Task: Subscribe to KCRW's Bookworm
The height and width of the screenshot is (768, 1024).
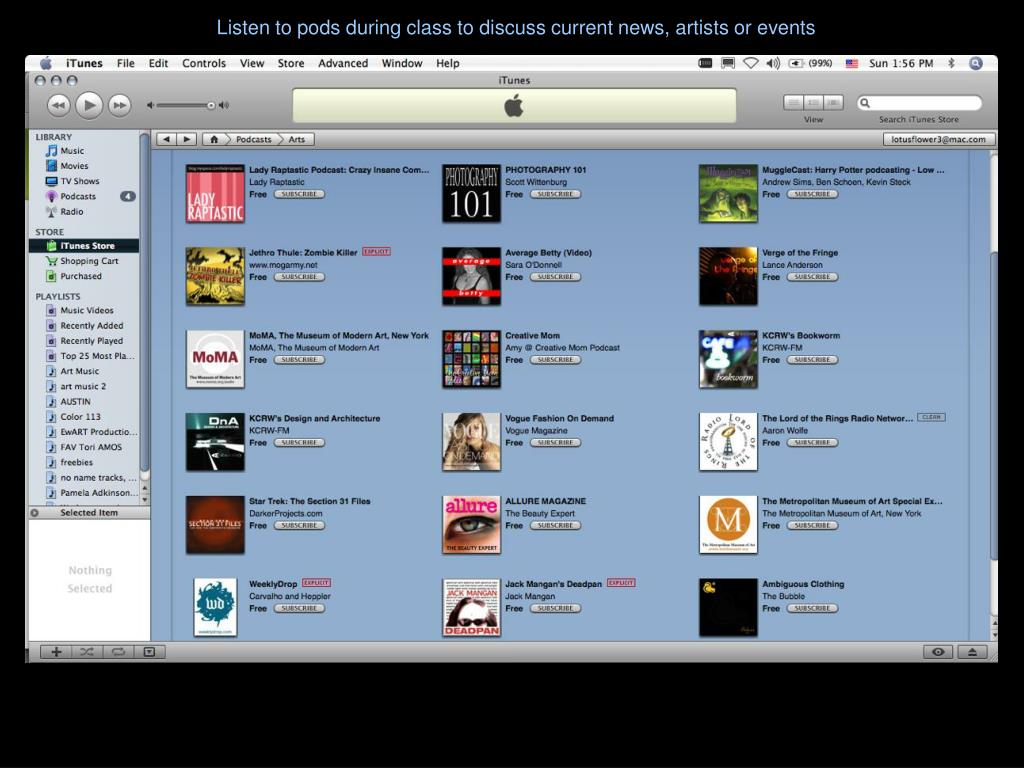Action: coord(812,360)
